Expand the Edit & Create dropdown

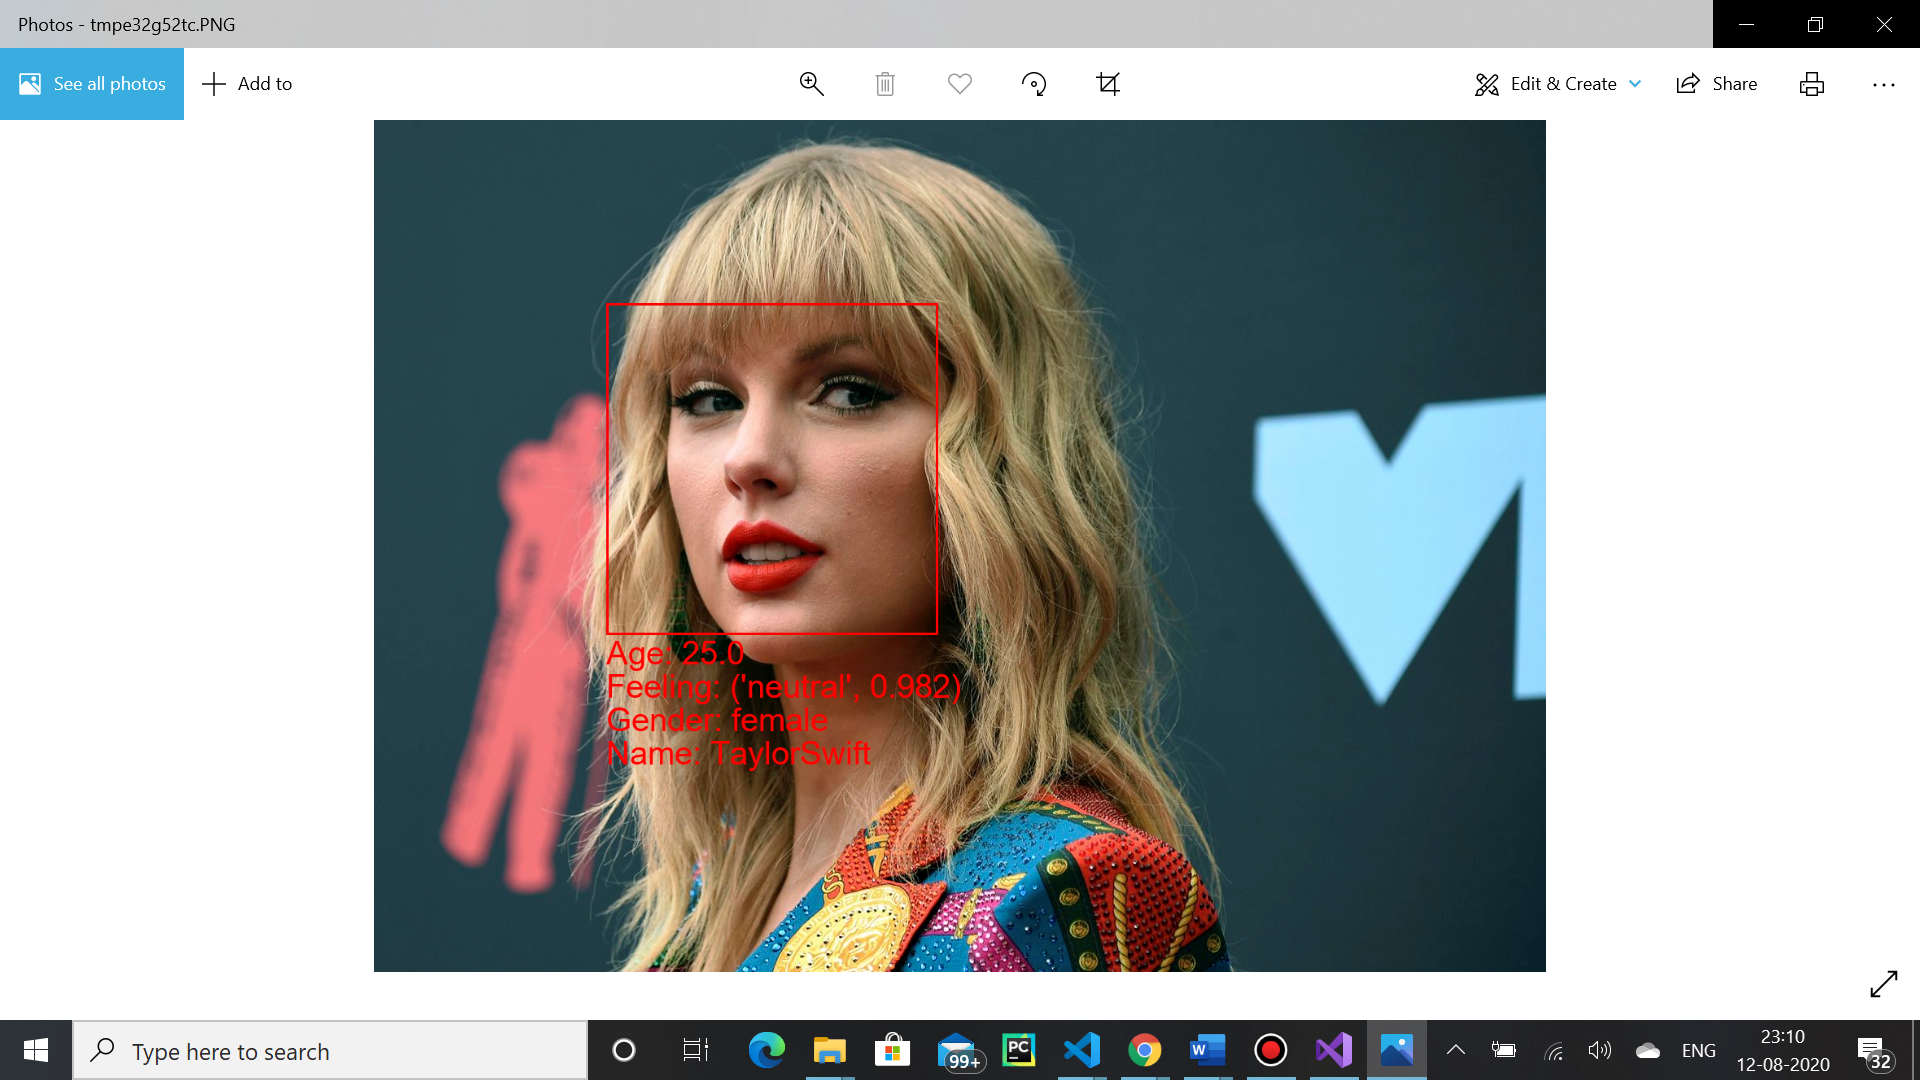click(1558, 84)
